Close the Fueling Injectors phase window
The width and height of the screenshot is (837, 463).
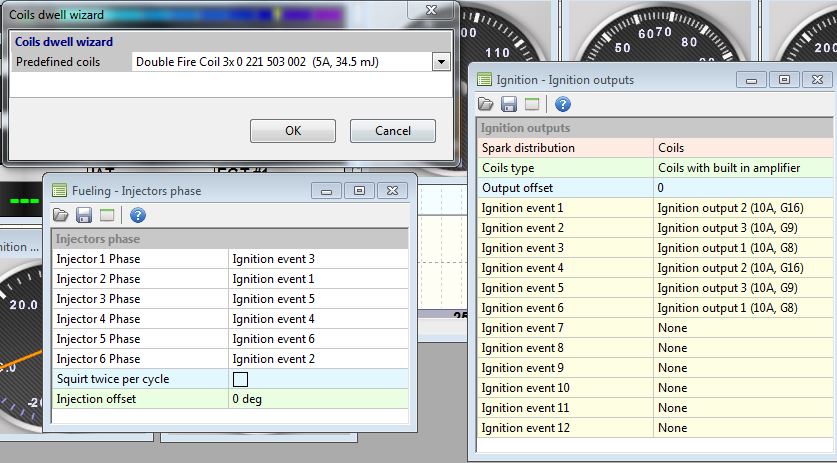(393, 190)
